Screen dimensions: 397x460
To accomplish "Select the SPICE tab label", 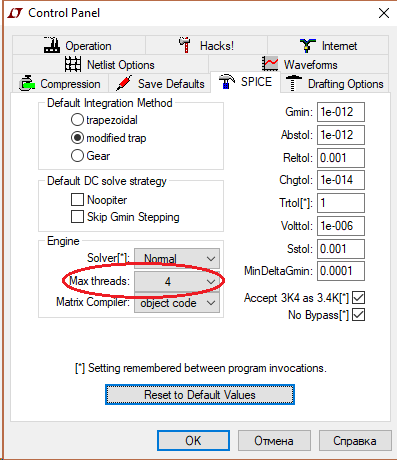I will pyautogui.click(x=256, y=82).
